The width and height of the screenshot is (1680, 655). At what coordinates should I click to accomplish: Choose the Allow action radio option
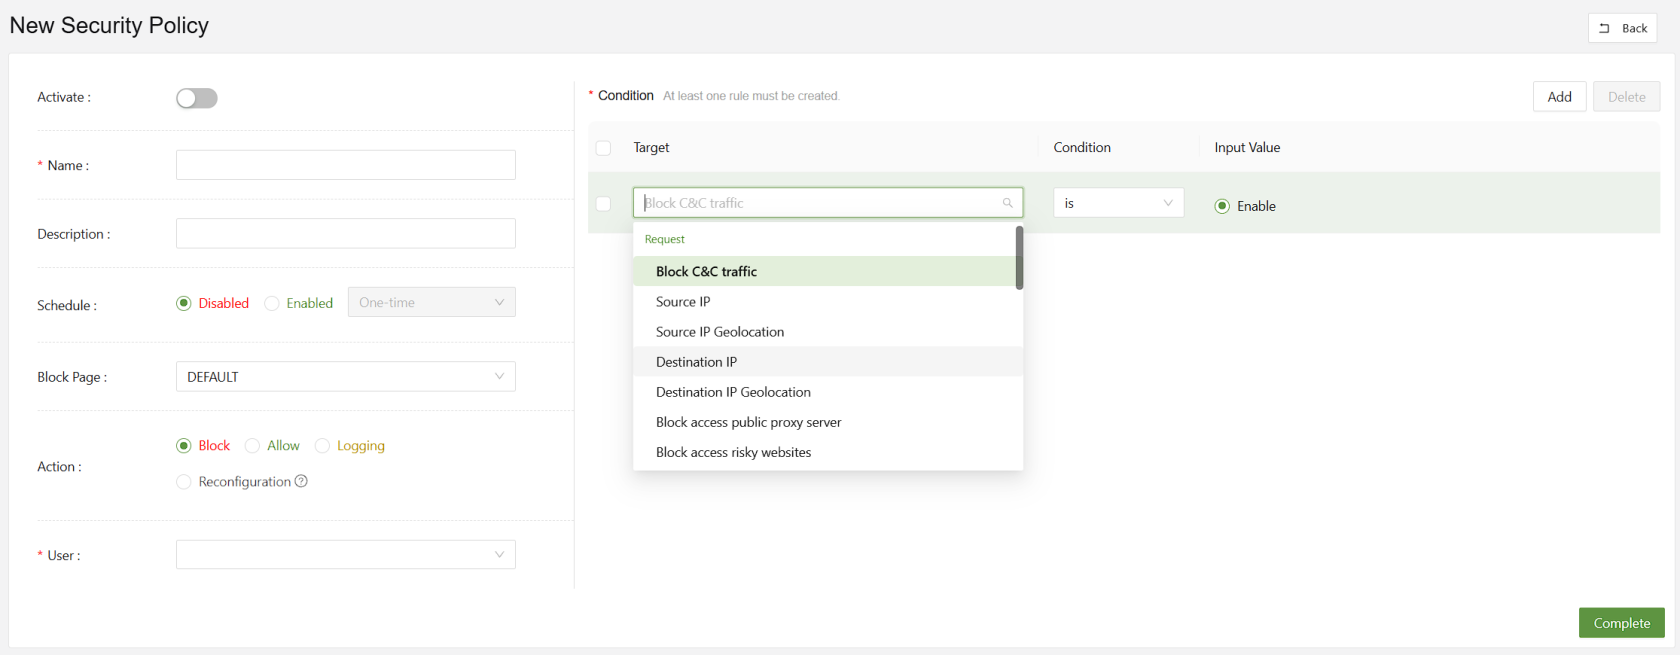coord(253,446)
